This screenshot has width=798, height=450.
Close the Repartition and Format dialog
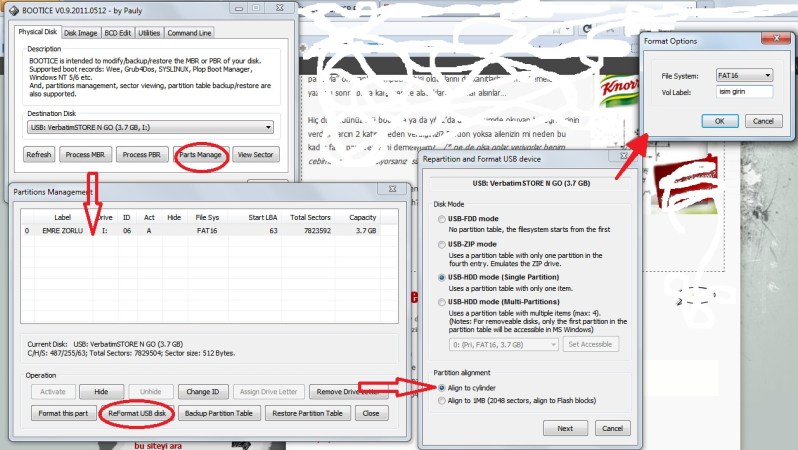pyautogui.click(x=623, y=156)
